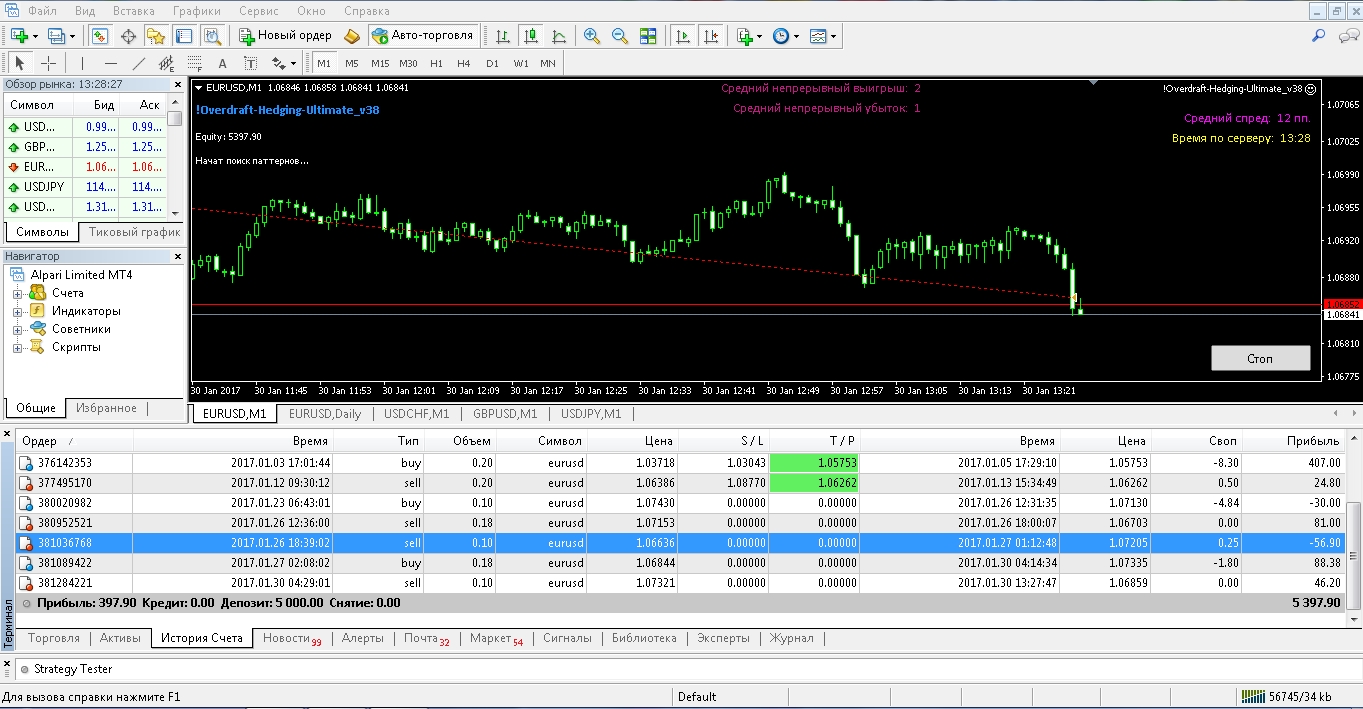Open the profiles icon in toolbar

point(56,36)
